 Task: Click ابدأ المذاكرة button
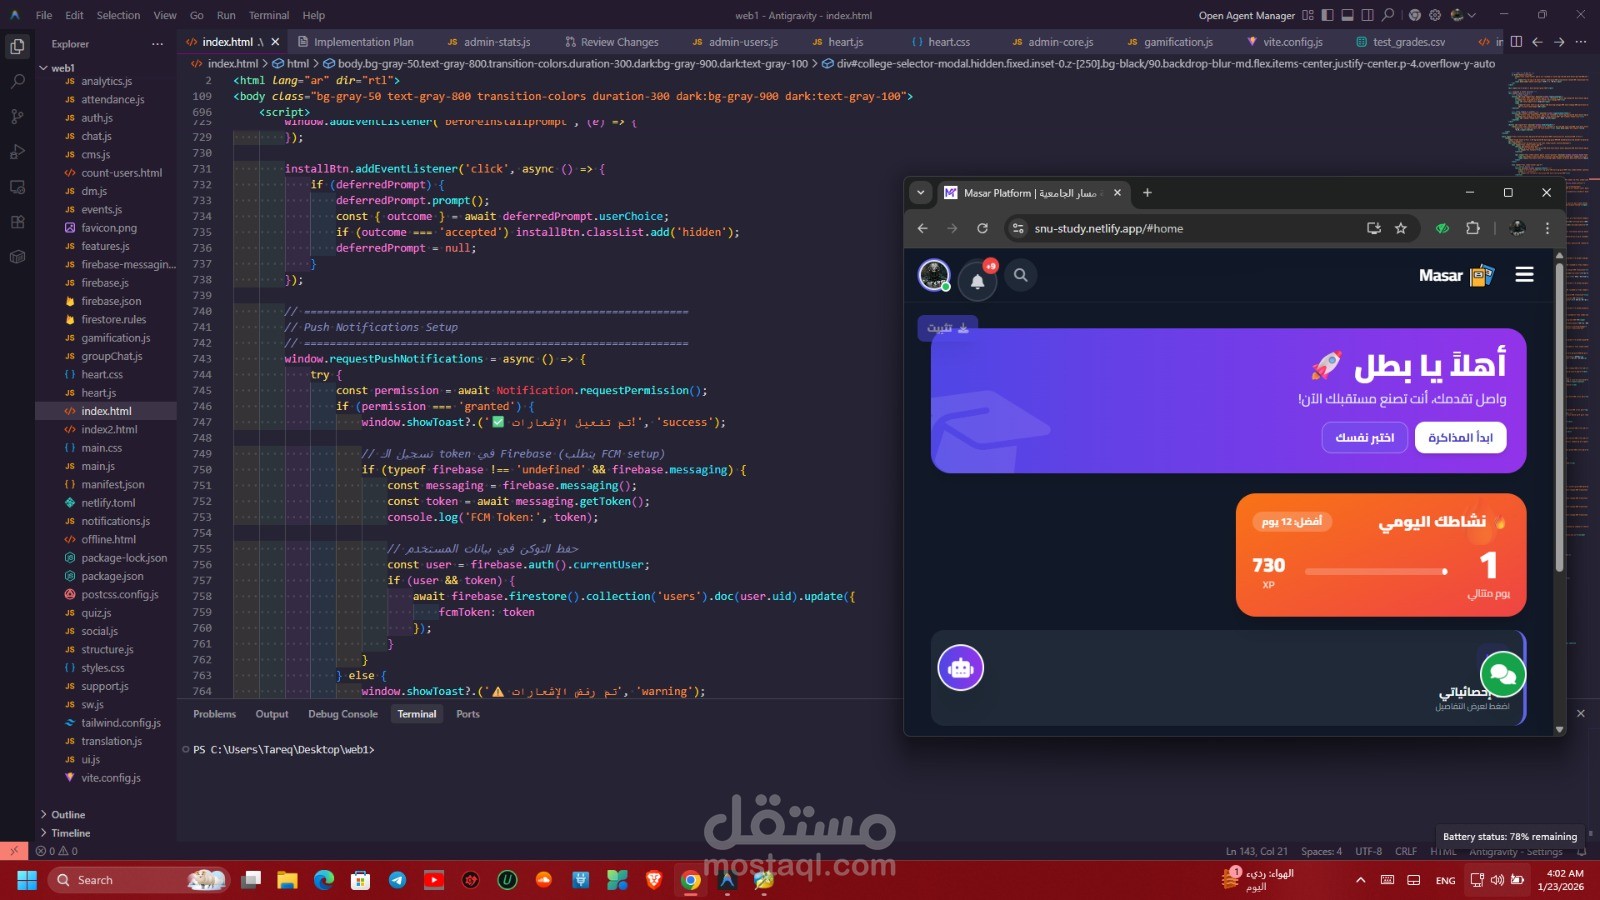(x=1460, y=437)
